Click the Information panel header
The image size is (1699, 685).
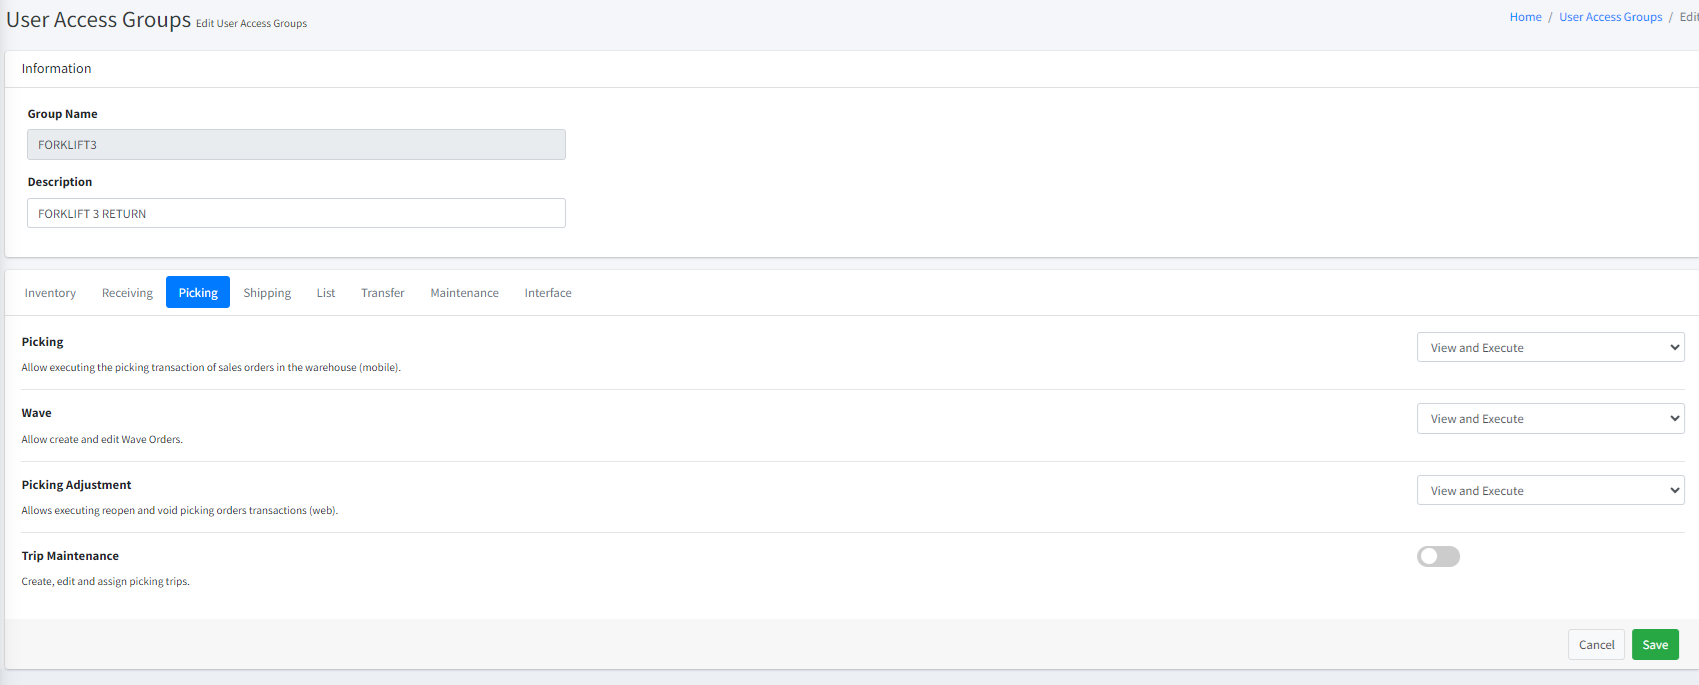(x=57, y=69)
